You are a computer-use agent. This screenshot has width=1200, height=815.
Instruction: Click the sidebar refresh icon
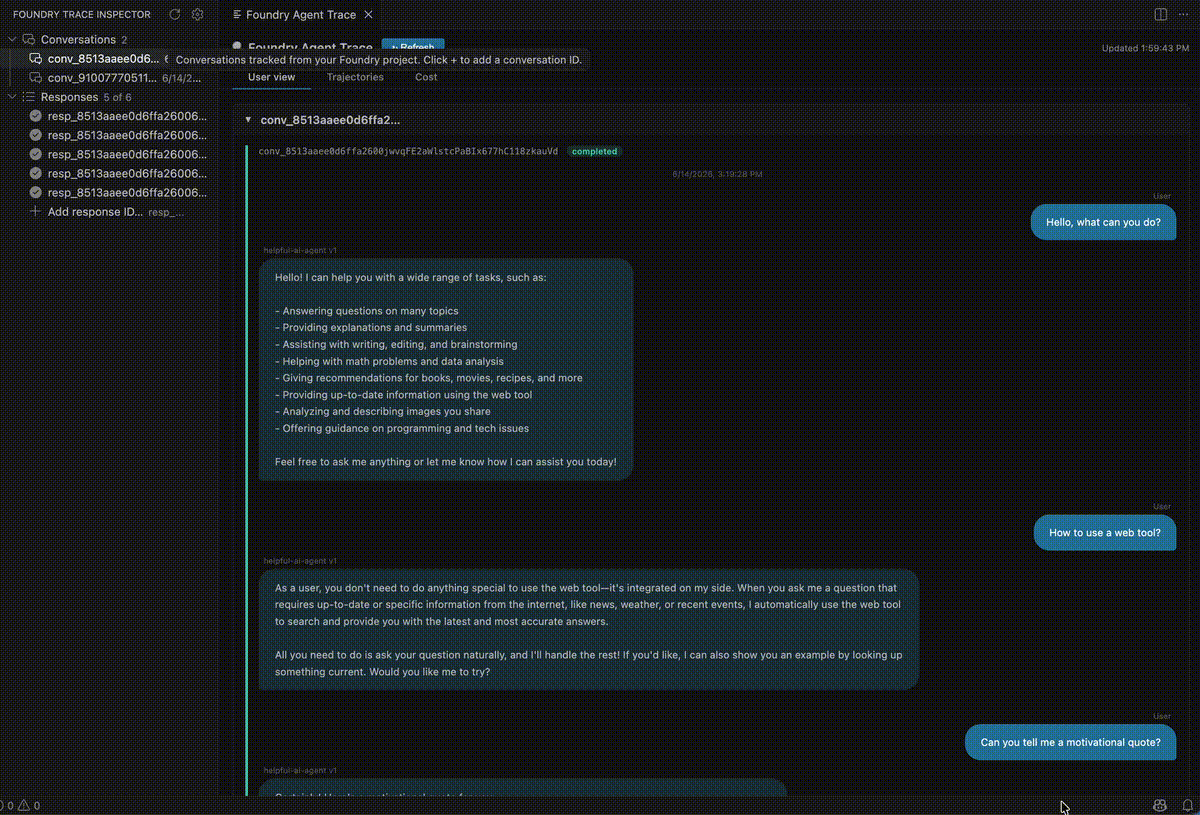click(175, 15)
